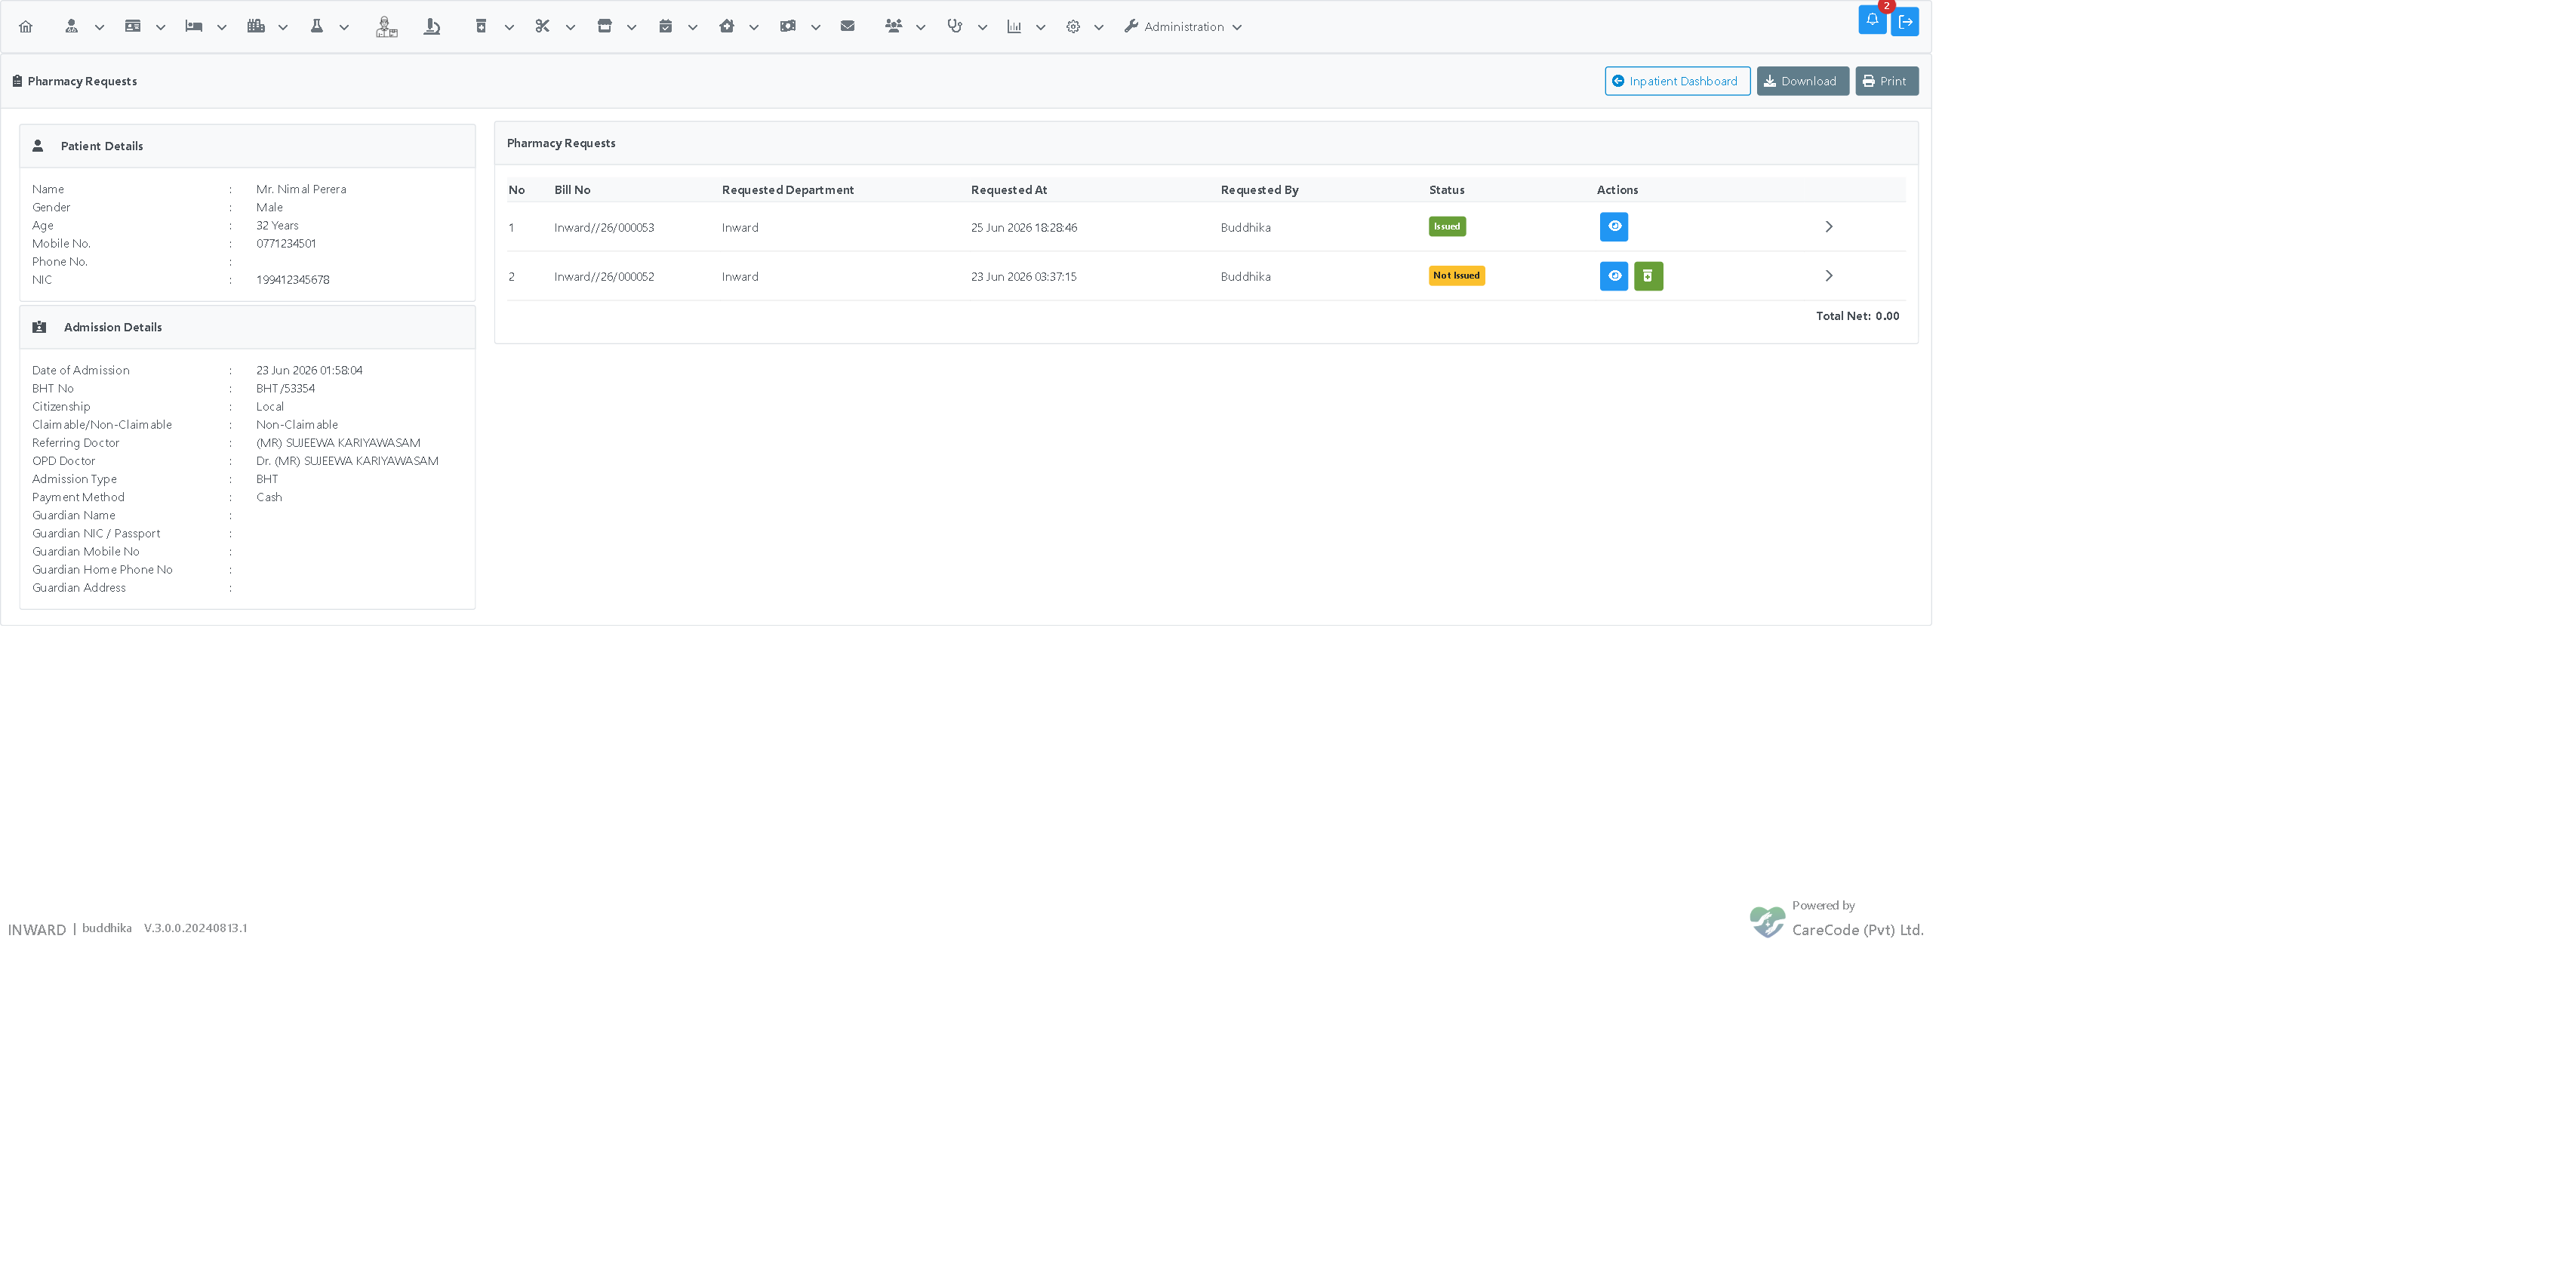This screenshot has width=2576, height=1268.
Task: Click bill number Inward//26/000052
Action: [x=604, y=277]
